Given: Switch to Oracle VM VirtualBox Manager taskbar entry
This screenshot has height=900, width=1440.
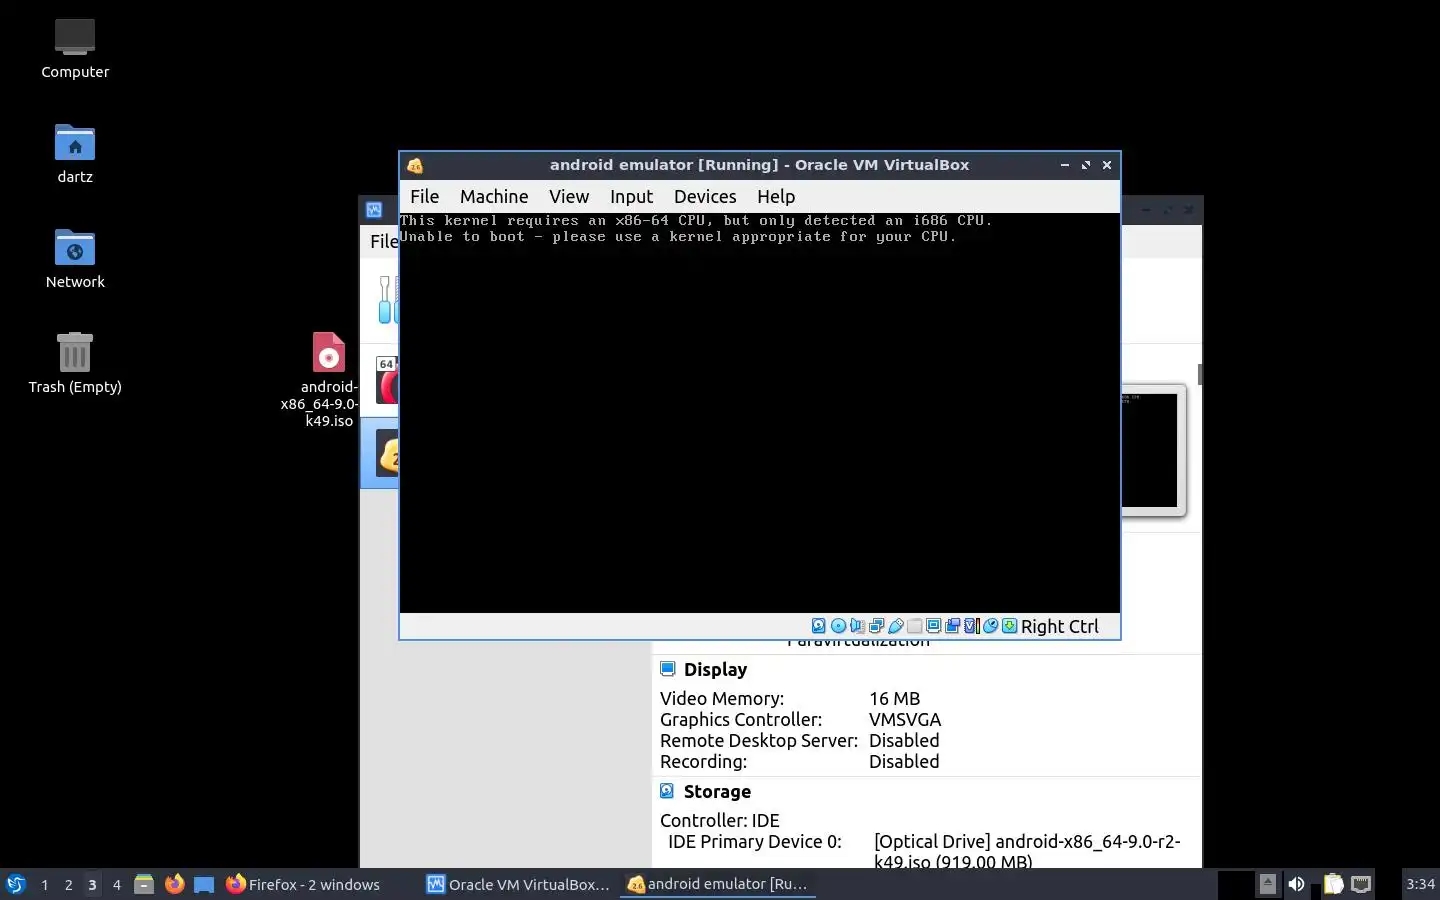Looking at the screenshot, I should coord(518,884).
